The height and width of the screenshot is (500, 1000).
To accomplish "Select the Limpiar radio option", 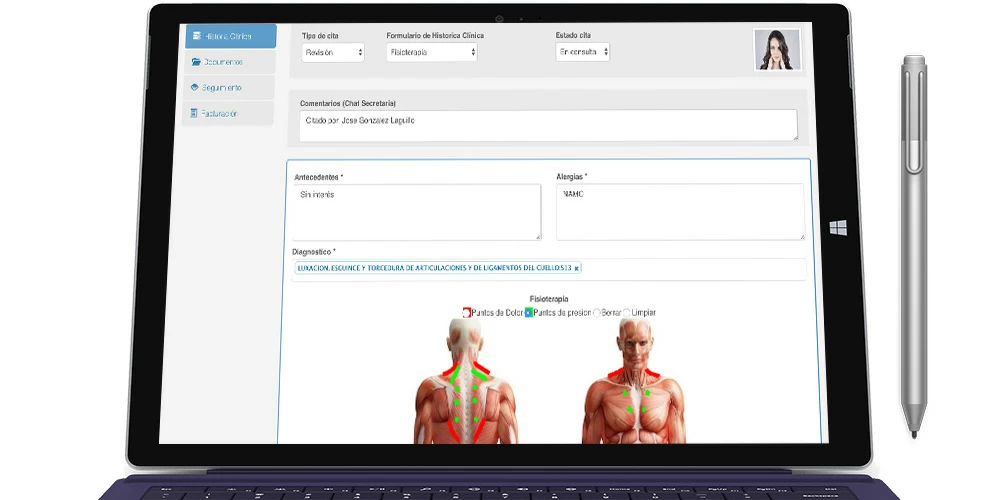I will pyautogui.click(x=626, y=312).
